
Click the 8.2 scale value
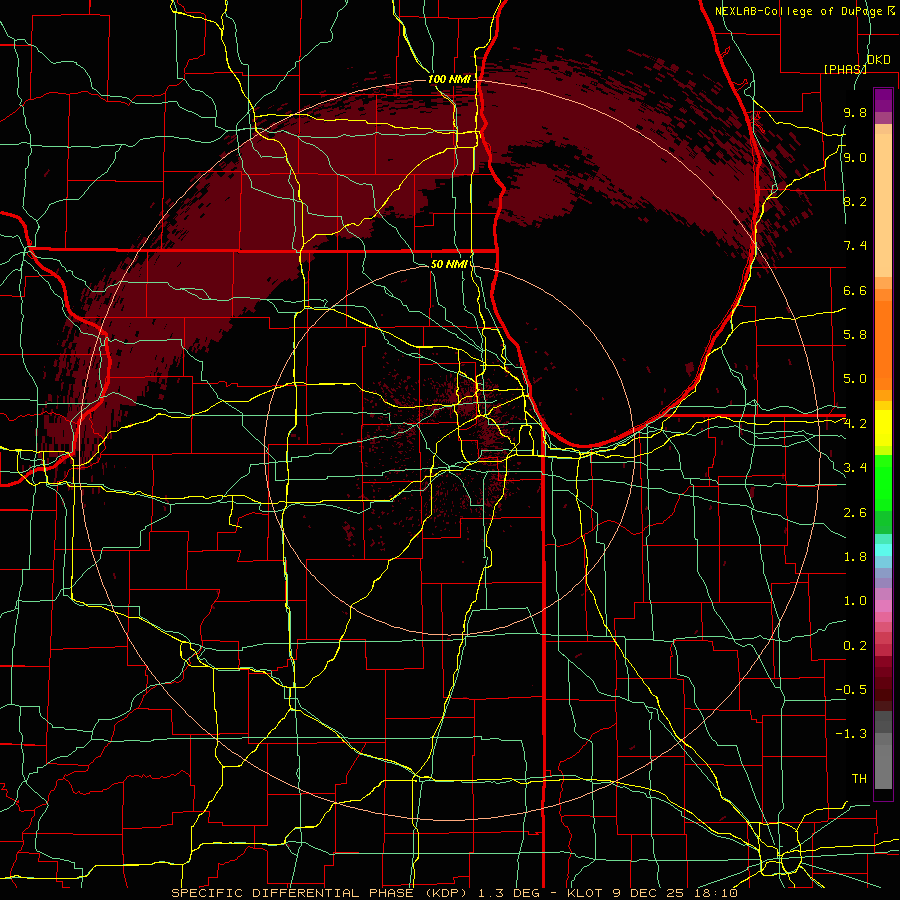855,201
